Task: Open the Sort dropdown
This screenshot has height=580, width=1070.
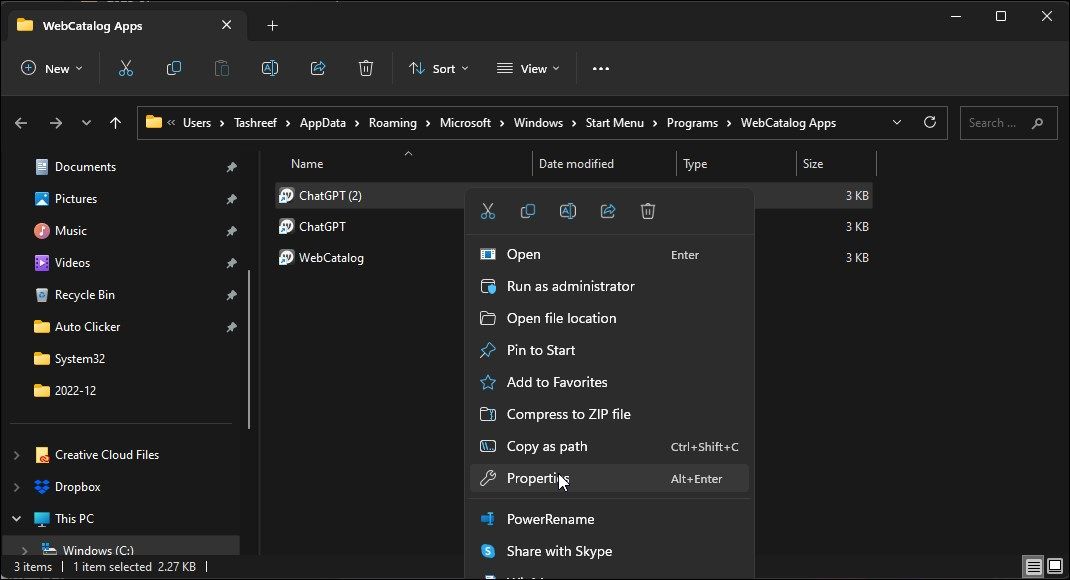Action: [x=438, y=68]
